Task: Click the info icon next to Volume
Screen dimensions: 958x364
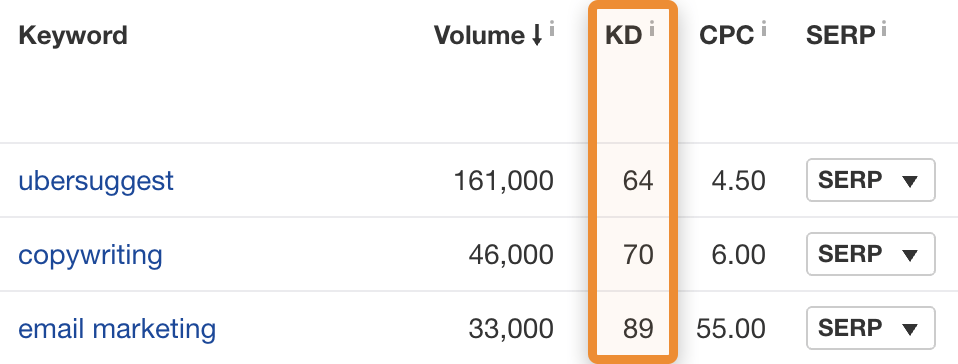Action: [x=552, y=28]
